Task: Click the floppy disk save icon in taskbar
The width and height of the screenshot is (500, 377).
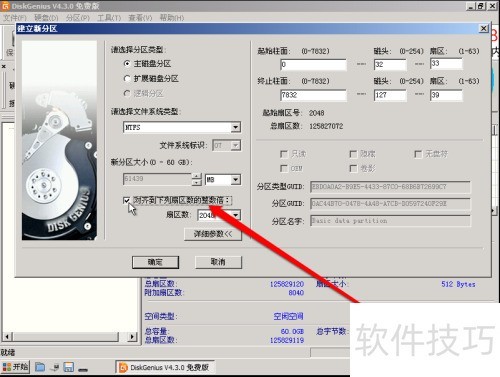Action: pyautogui.click(x=69, y=367)
